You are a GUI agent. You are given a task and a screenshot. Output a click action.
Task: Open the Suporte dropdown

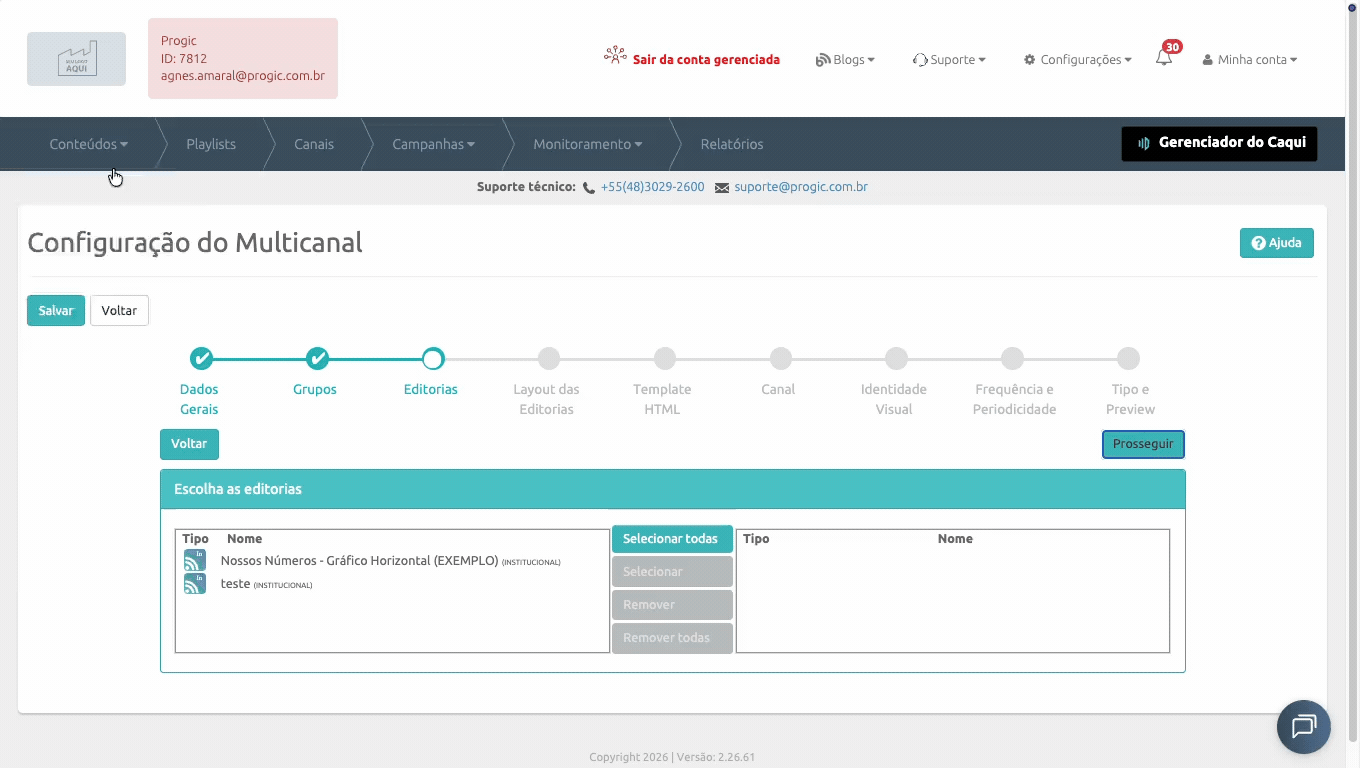(x=950, y=60)
